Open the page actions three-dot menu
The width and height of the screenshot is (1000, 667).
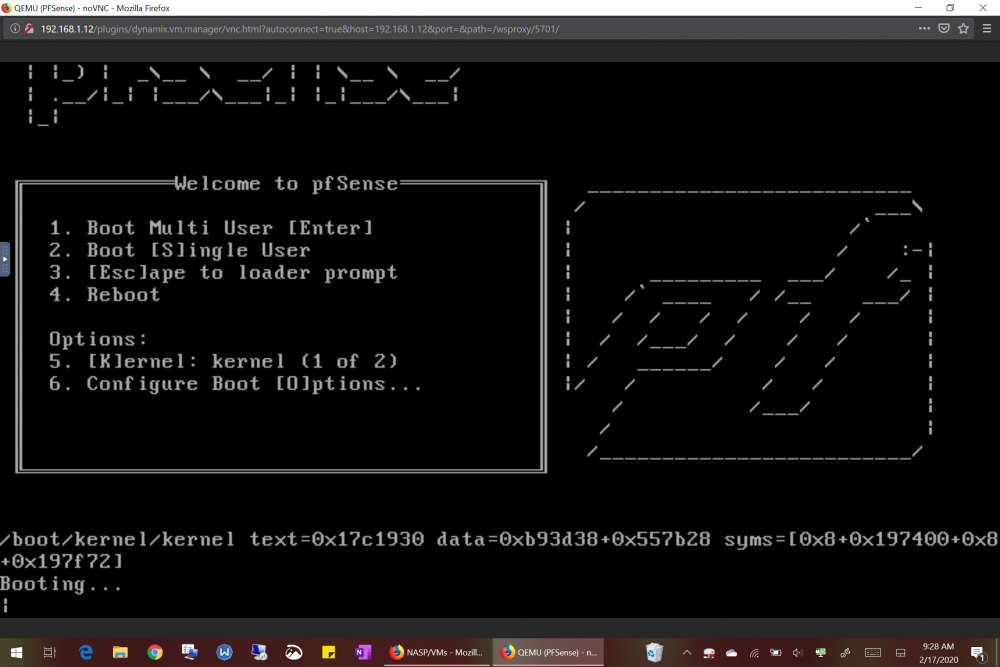coord(924,29)
